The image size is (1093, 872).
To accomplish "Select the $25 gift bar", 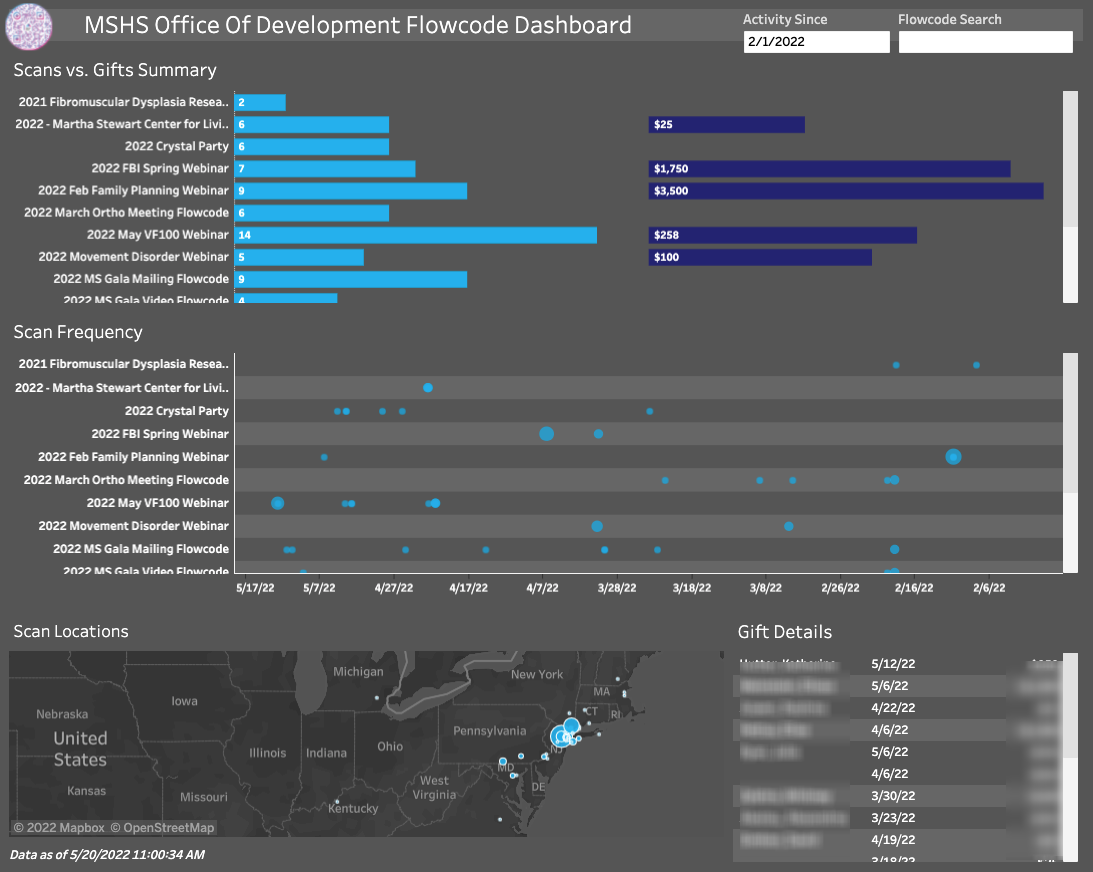I will tap(726, 125).
